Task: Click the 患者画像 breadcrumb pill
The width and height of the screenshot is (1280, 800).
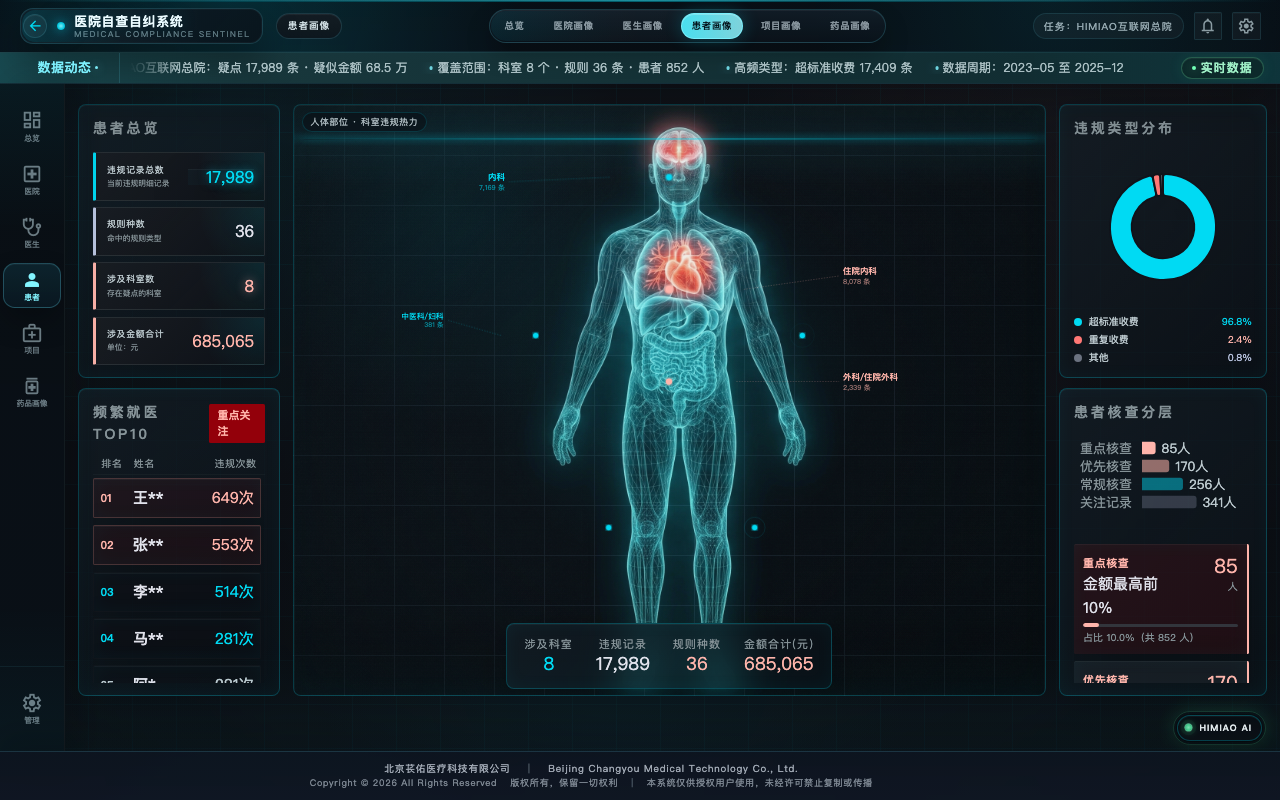Action: pos(309,26)
